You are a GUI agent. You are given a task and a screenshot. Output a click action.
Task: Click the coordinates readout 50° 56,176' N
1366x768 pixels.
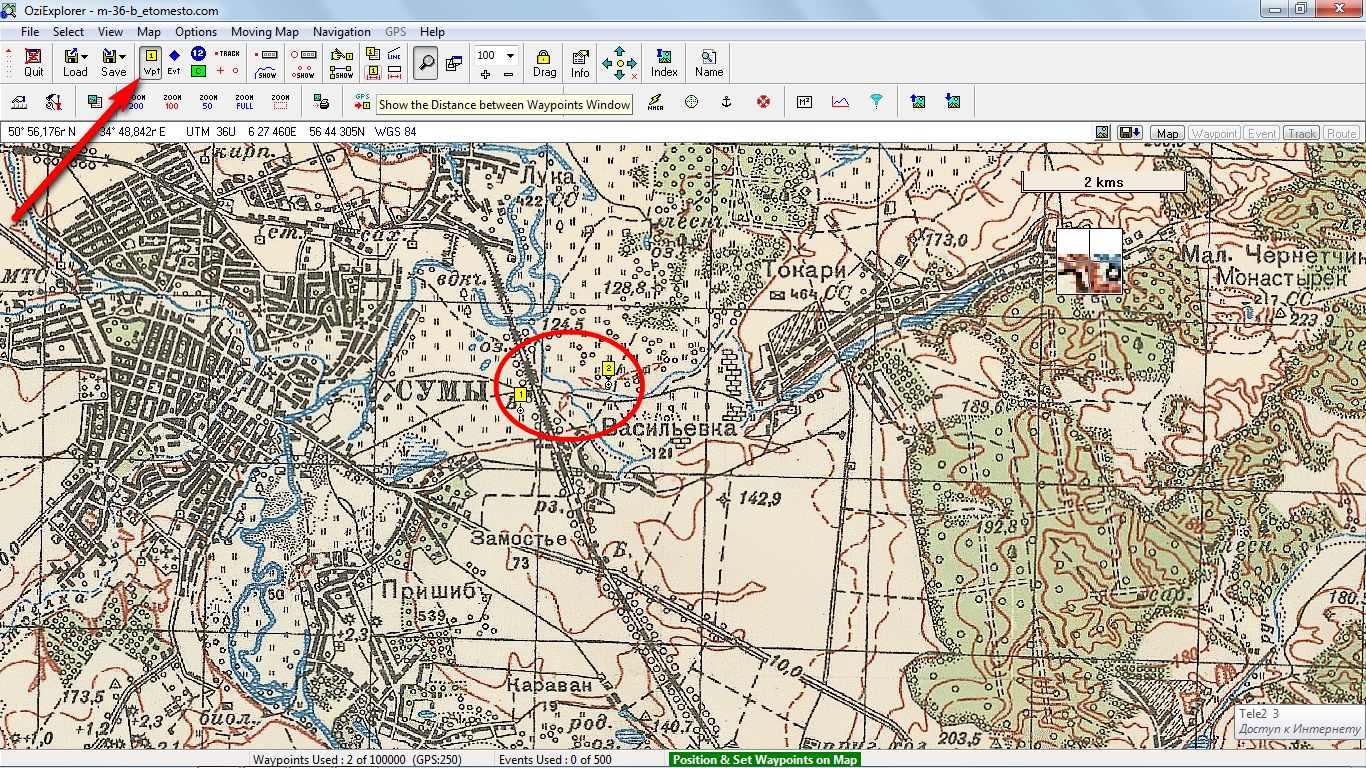[42, 132]
